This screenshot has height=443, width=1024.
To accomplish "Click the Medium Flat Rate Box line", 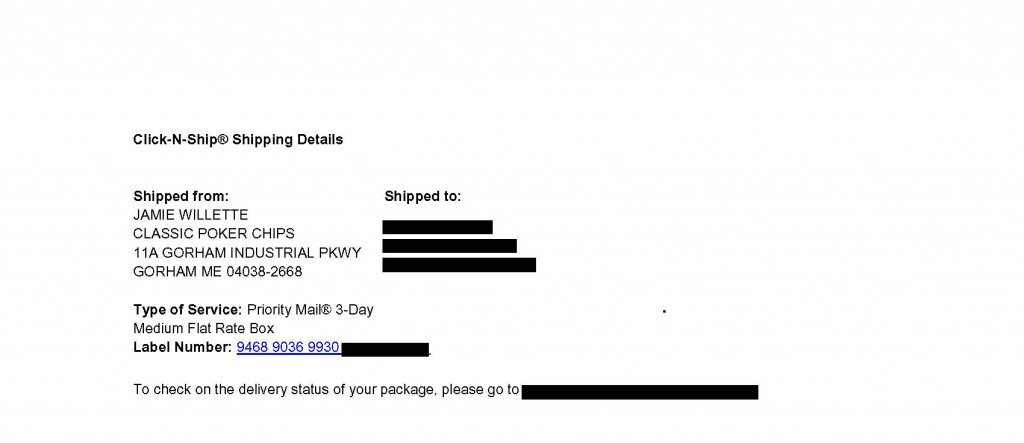I will (x=203, y=329).
